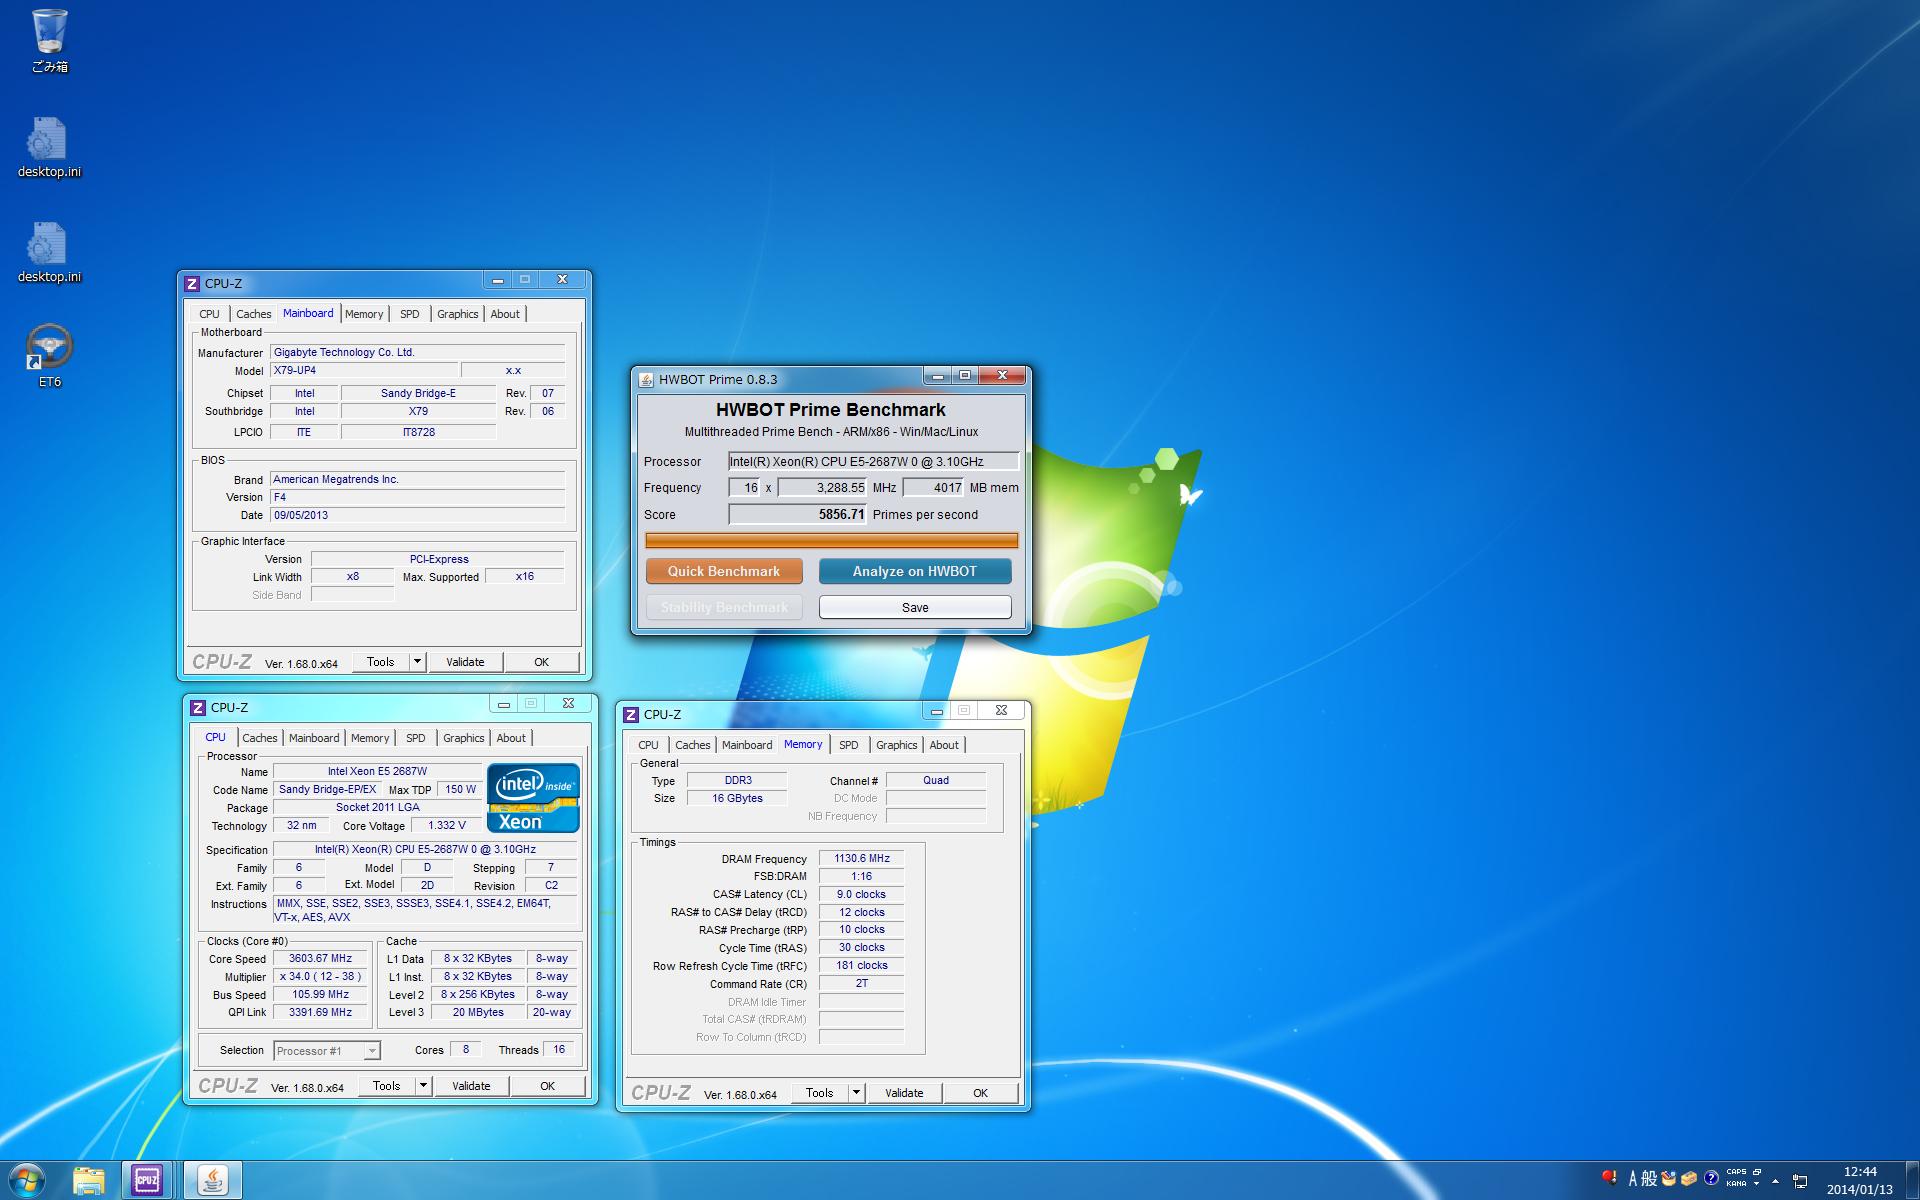
Task: Switch to CPU tab in Memory window
Action: (x=648, y=745)
